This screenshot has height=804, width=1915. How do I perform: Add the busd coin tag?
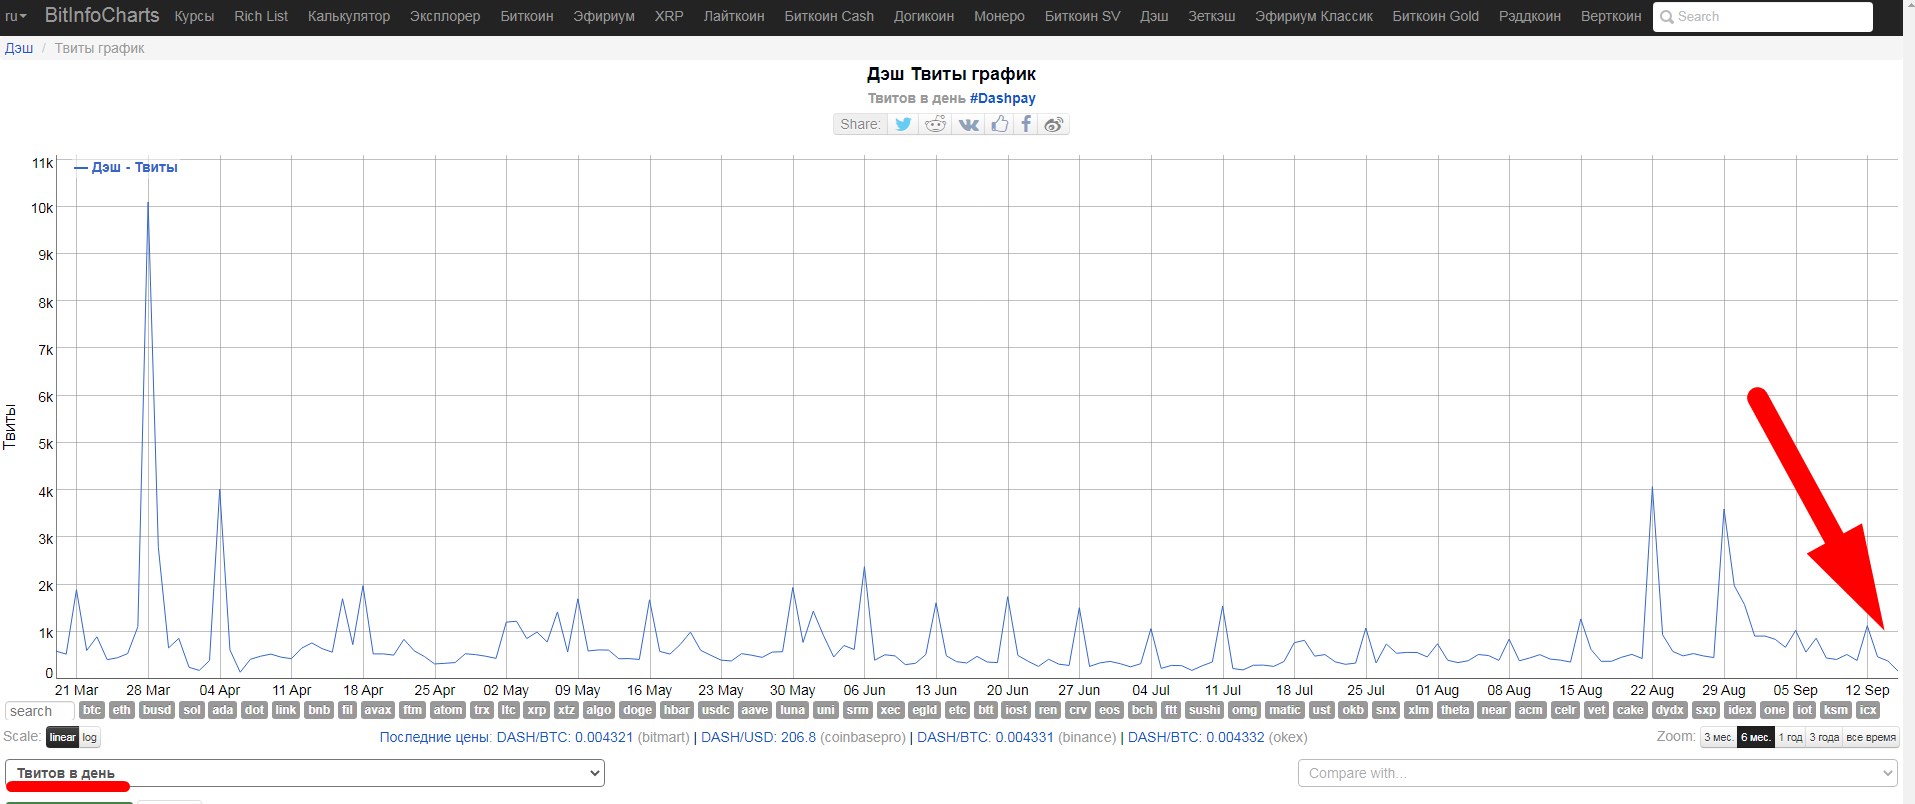point(157,710)
